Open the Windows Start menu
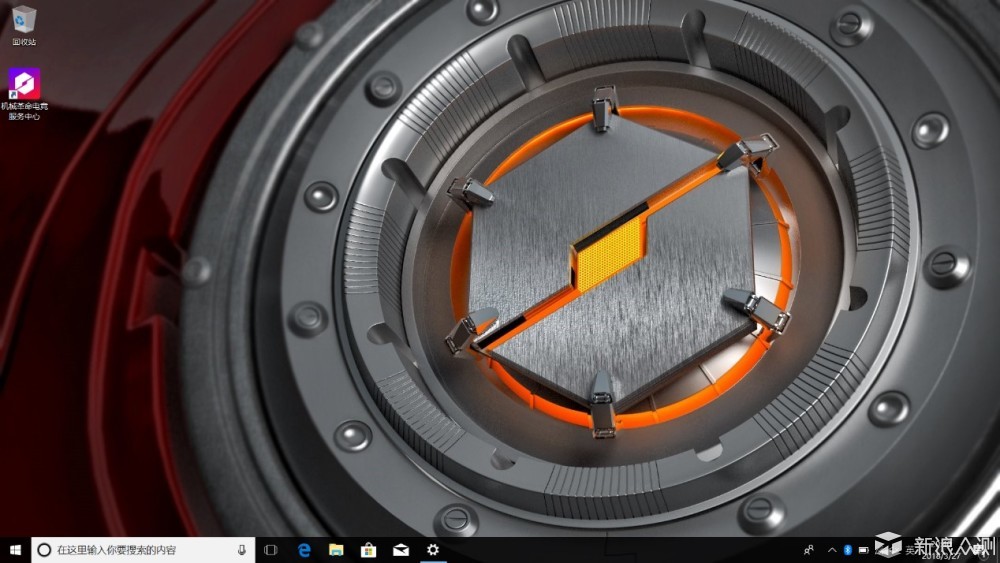 (x=15, y=550)
